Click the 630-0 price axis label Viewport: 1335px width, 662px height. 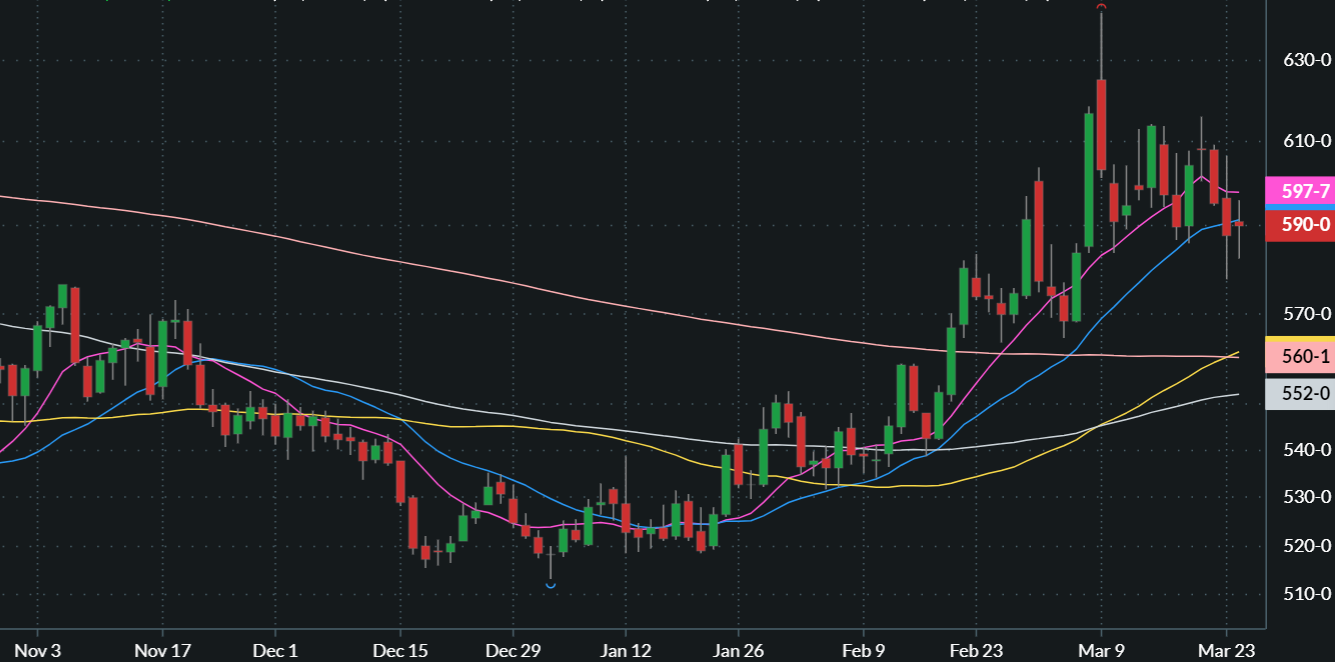pos(1306,60)
